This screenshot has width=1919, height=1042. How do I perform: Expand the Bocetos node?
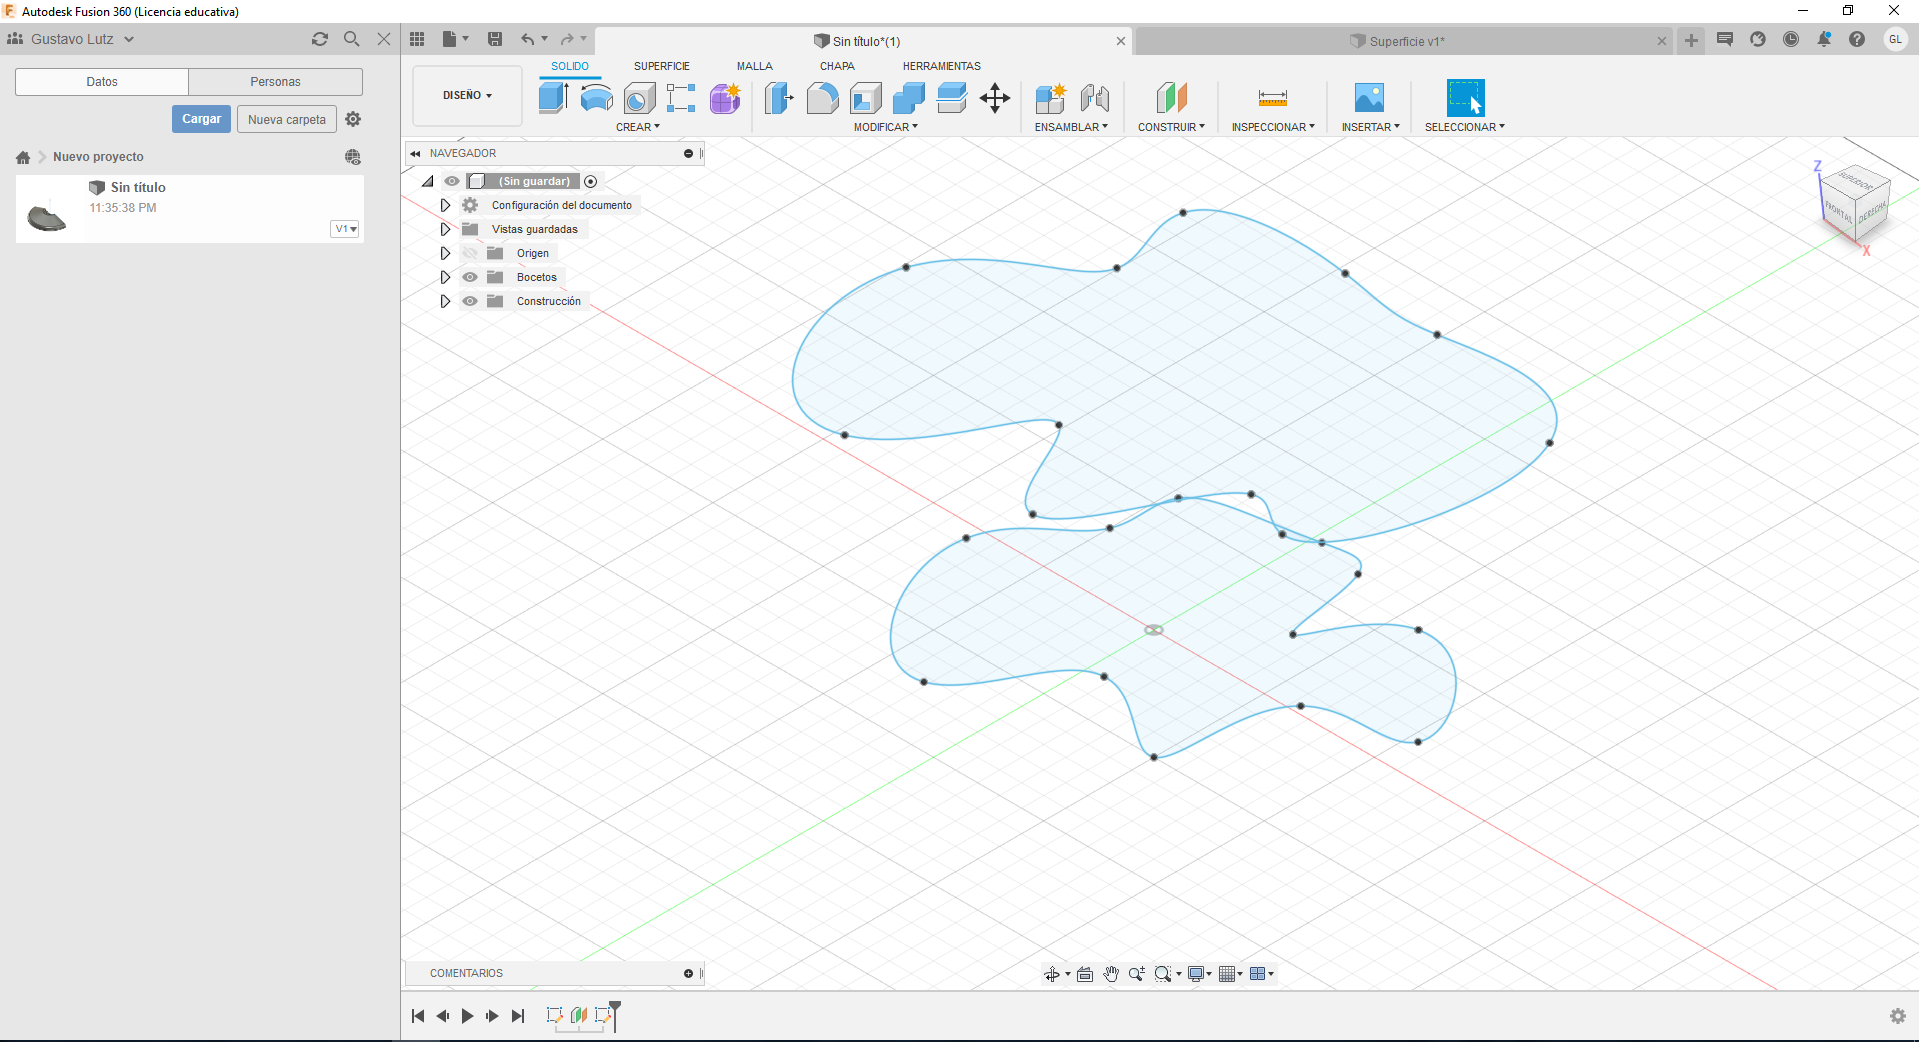coord(445,277)
